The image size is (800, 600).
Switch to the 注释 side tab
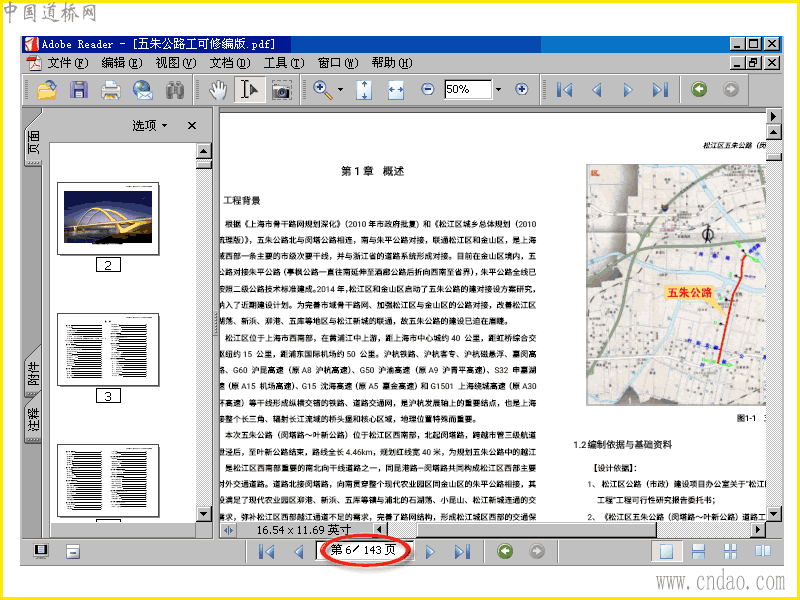[x=33, y=419]
